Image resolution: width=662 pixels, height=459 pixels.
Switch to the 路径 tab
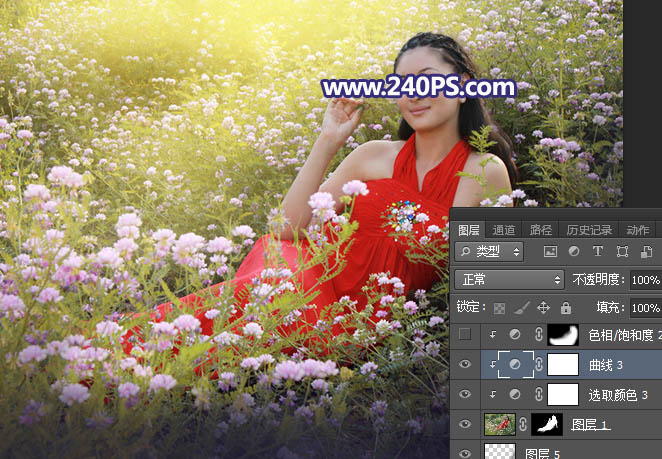tap(540, 229)
